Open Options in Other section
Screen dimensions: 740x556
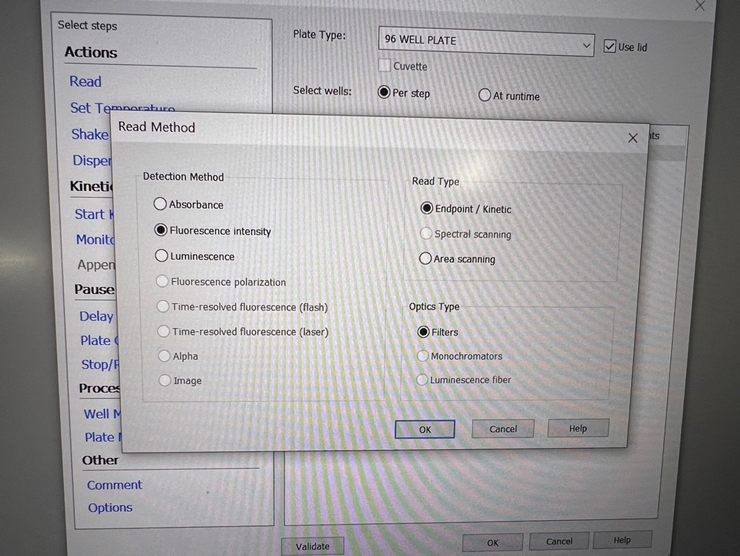pyautogui.click(x=110, y=508)
